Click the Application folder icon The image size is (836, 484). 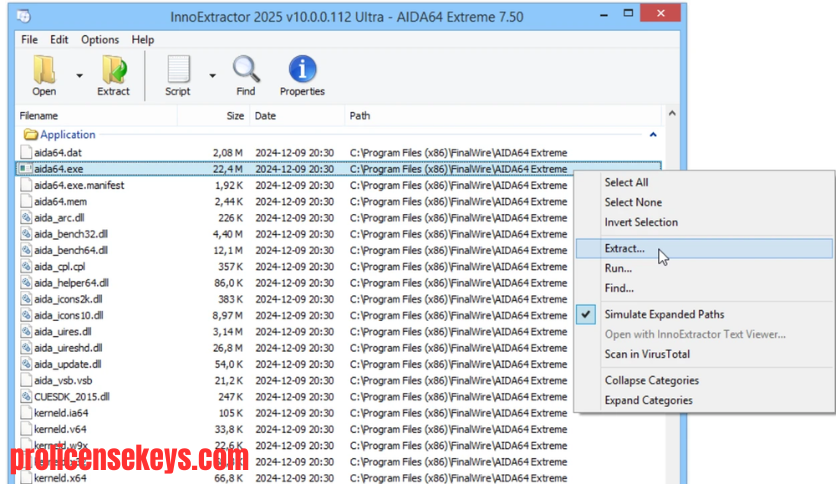point(31,134)
